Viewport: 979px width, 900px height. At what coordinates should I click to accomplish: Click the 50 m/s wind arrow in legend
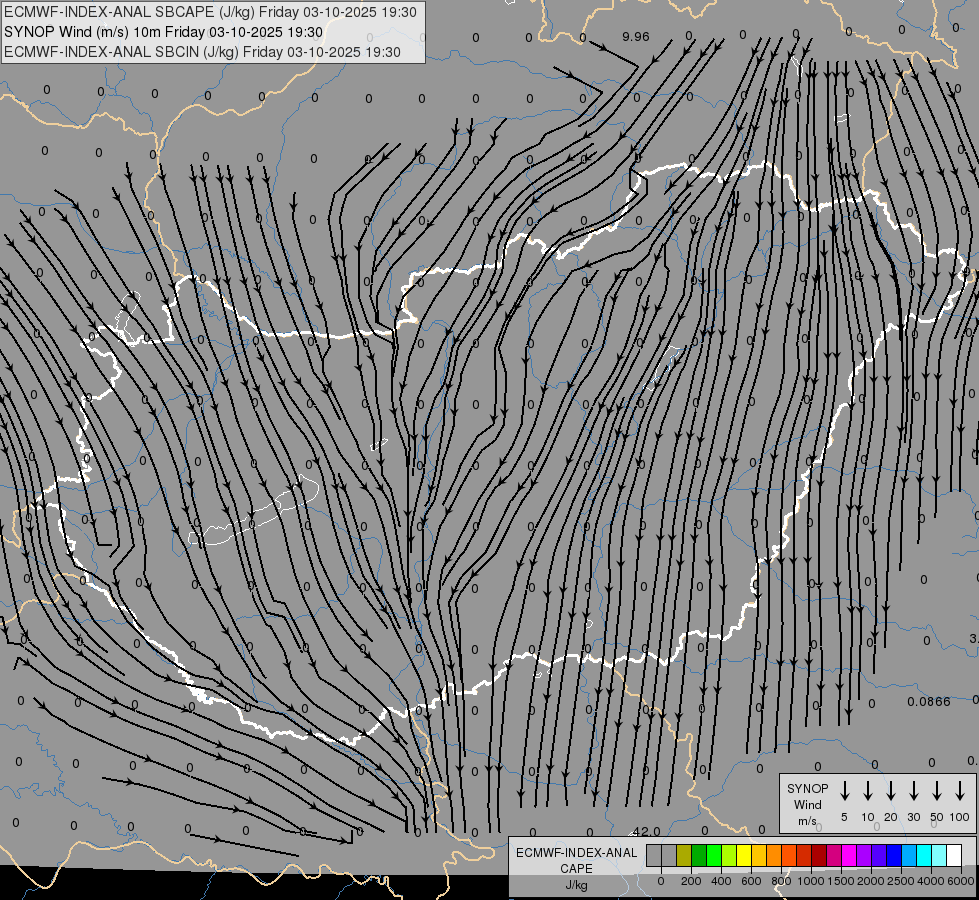937,791
